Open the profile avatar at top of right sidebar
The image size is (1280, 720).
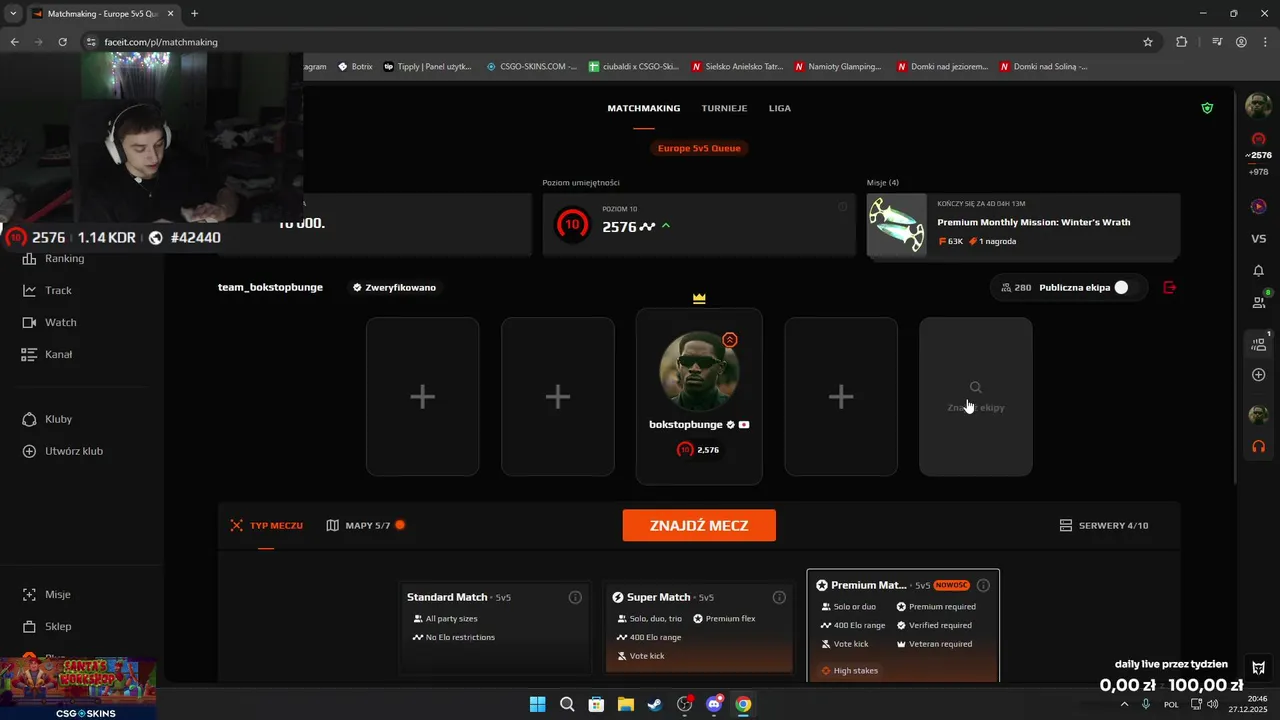[x=1258, y=105]
